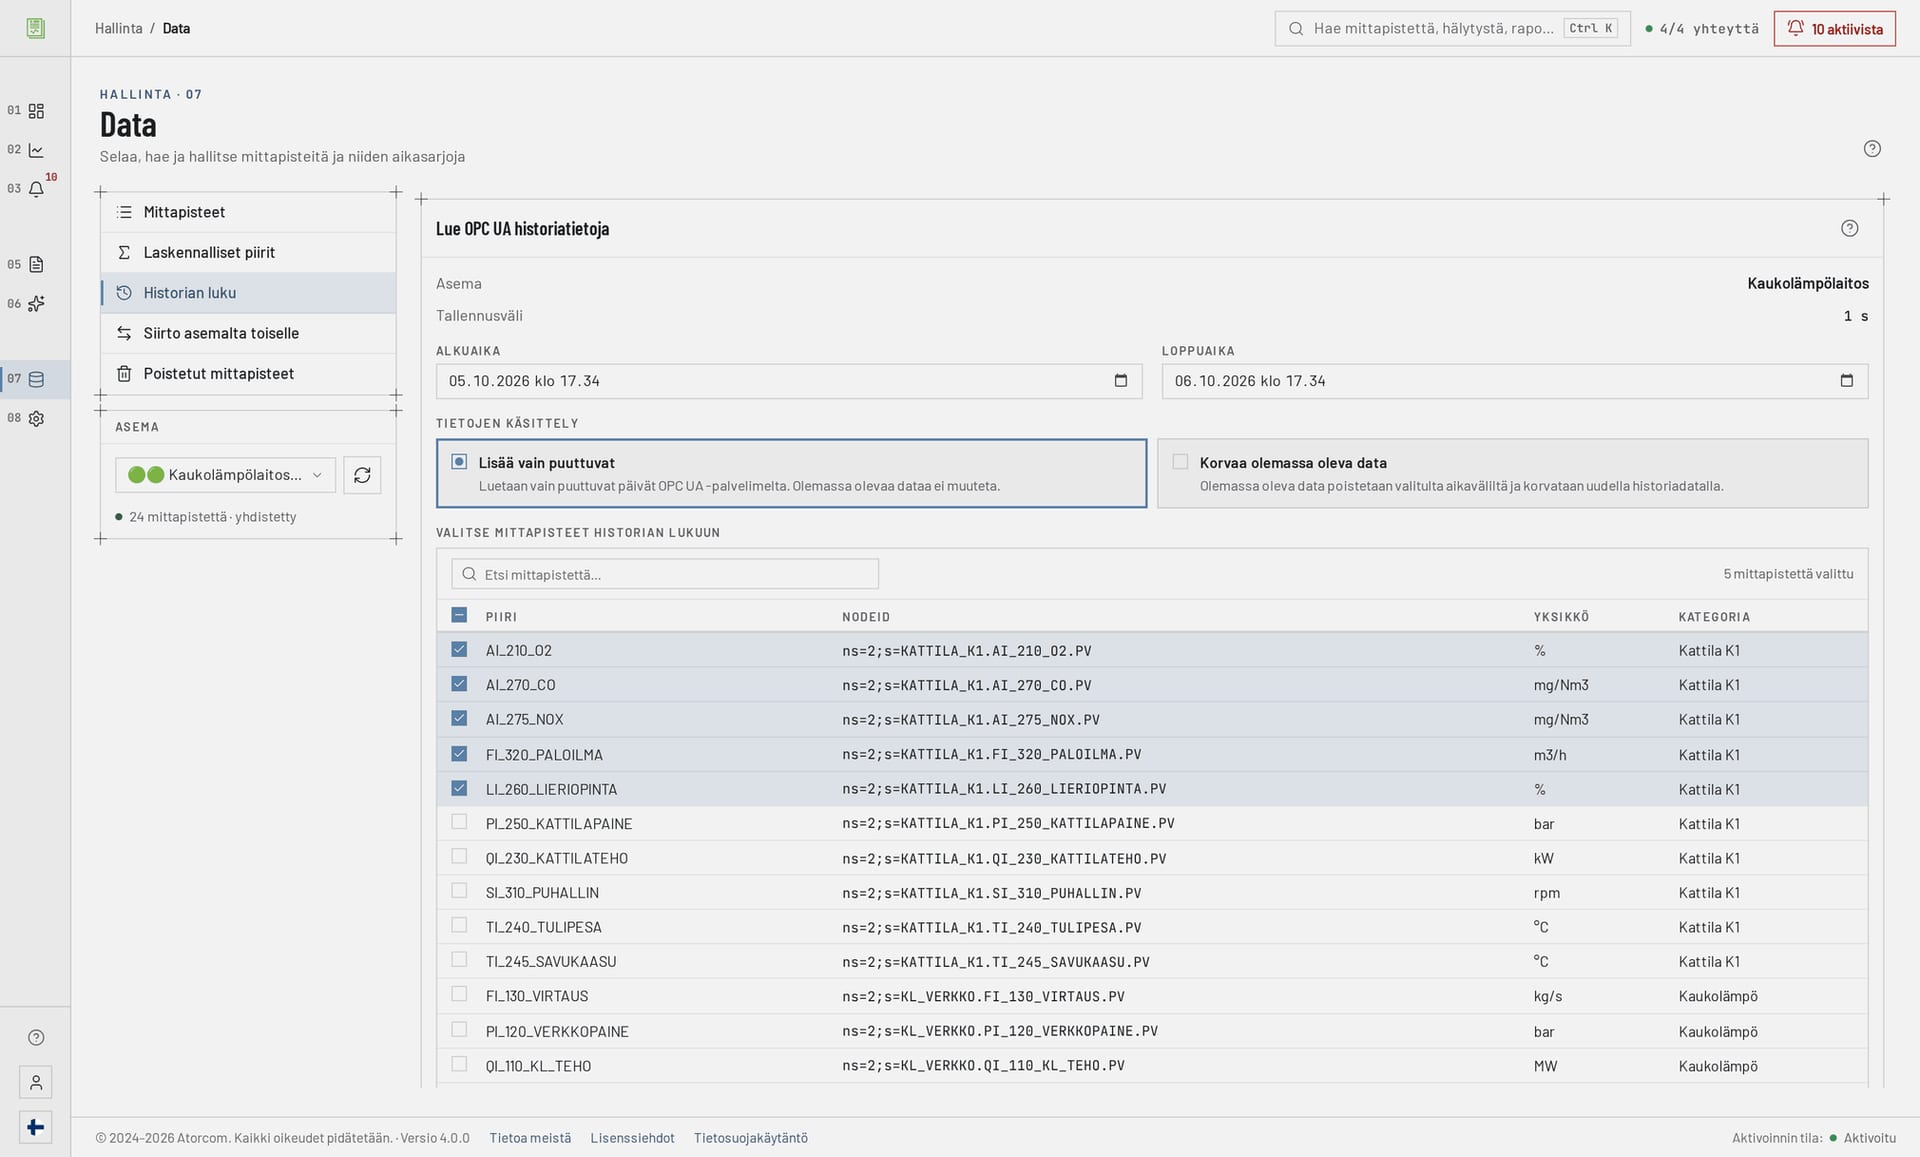
Task: Open the alarms bell icon in sidebar
Action: coord(36,189)
